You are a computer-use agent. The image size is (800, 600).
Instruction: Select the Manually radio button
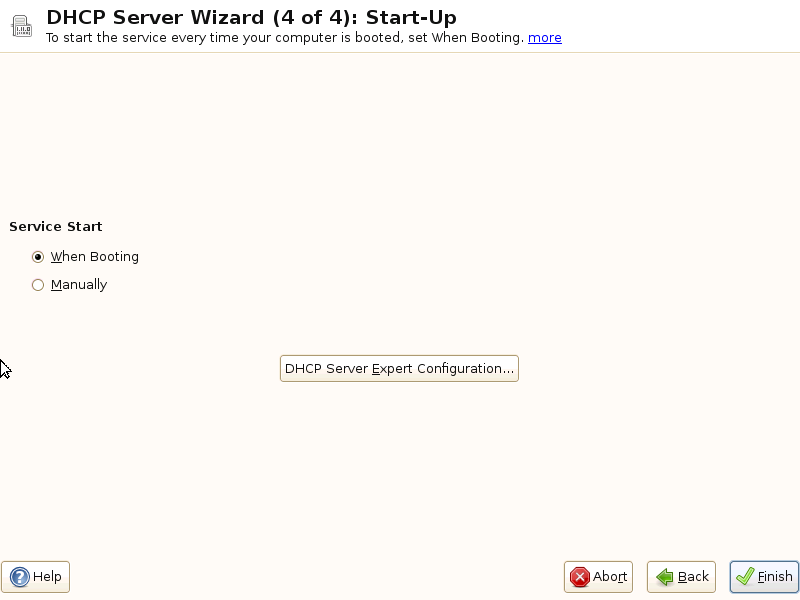pyautogui.click(x=38, y=285)
